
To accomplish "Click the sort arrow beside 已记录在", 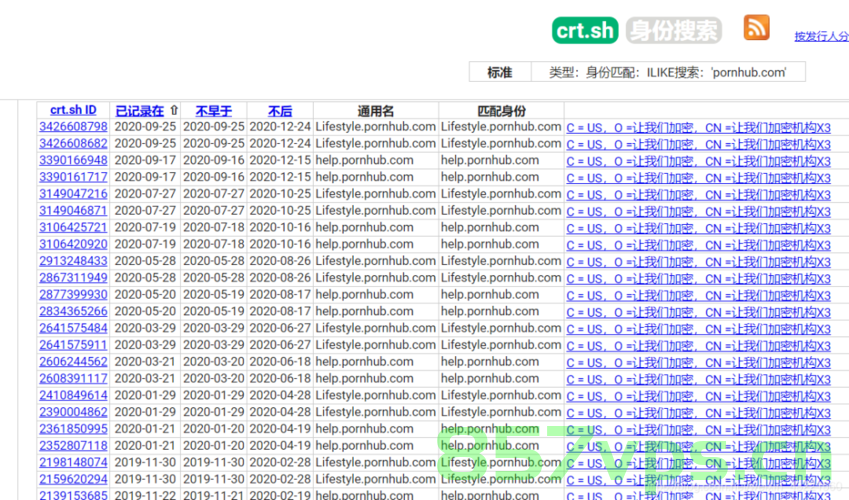I will 174,110.
